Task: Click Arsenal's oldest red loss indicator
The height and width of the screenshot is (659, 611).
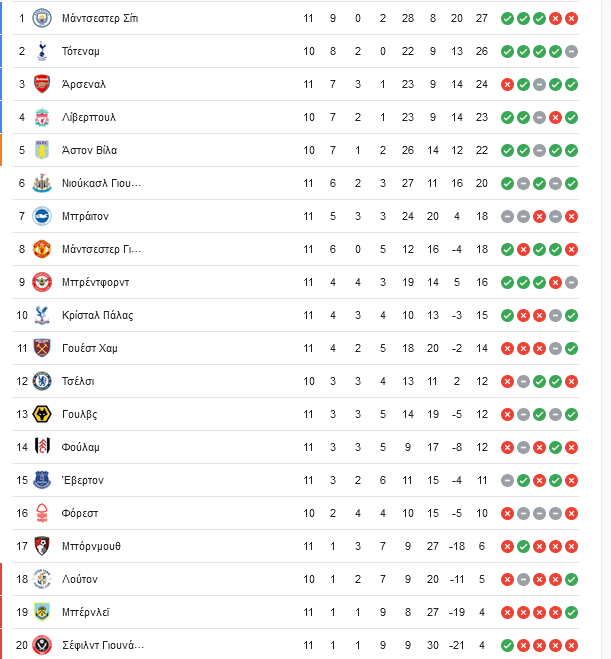Action: [507, 84]
